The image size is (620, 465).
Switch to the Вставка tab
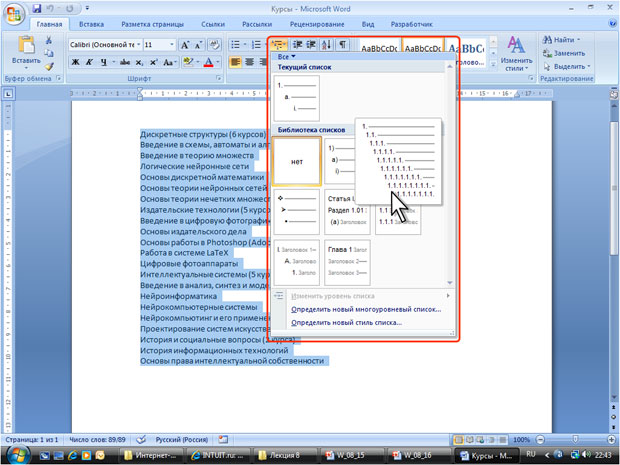[91, 24]
